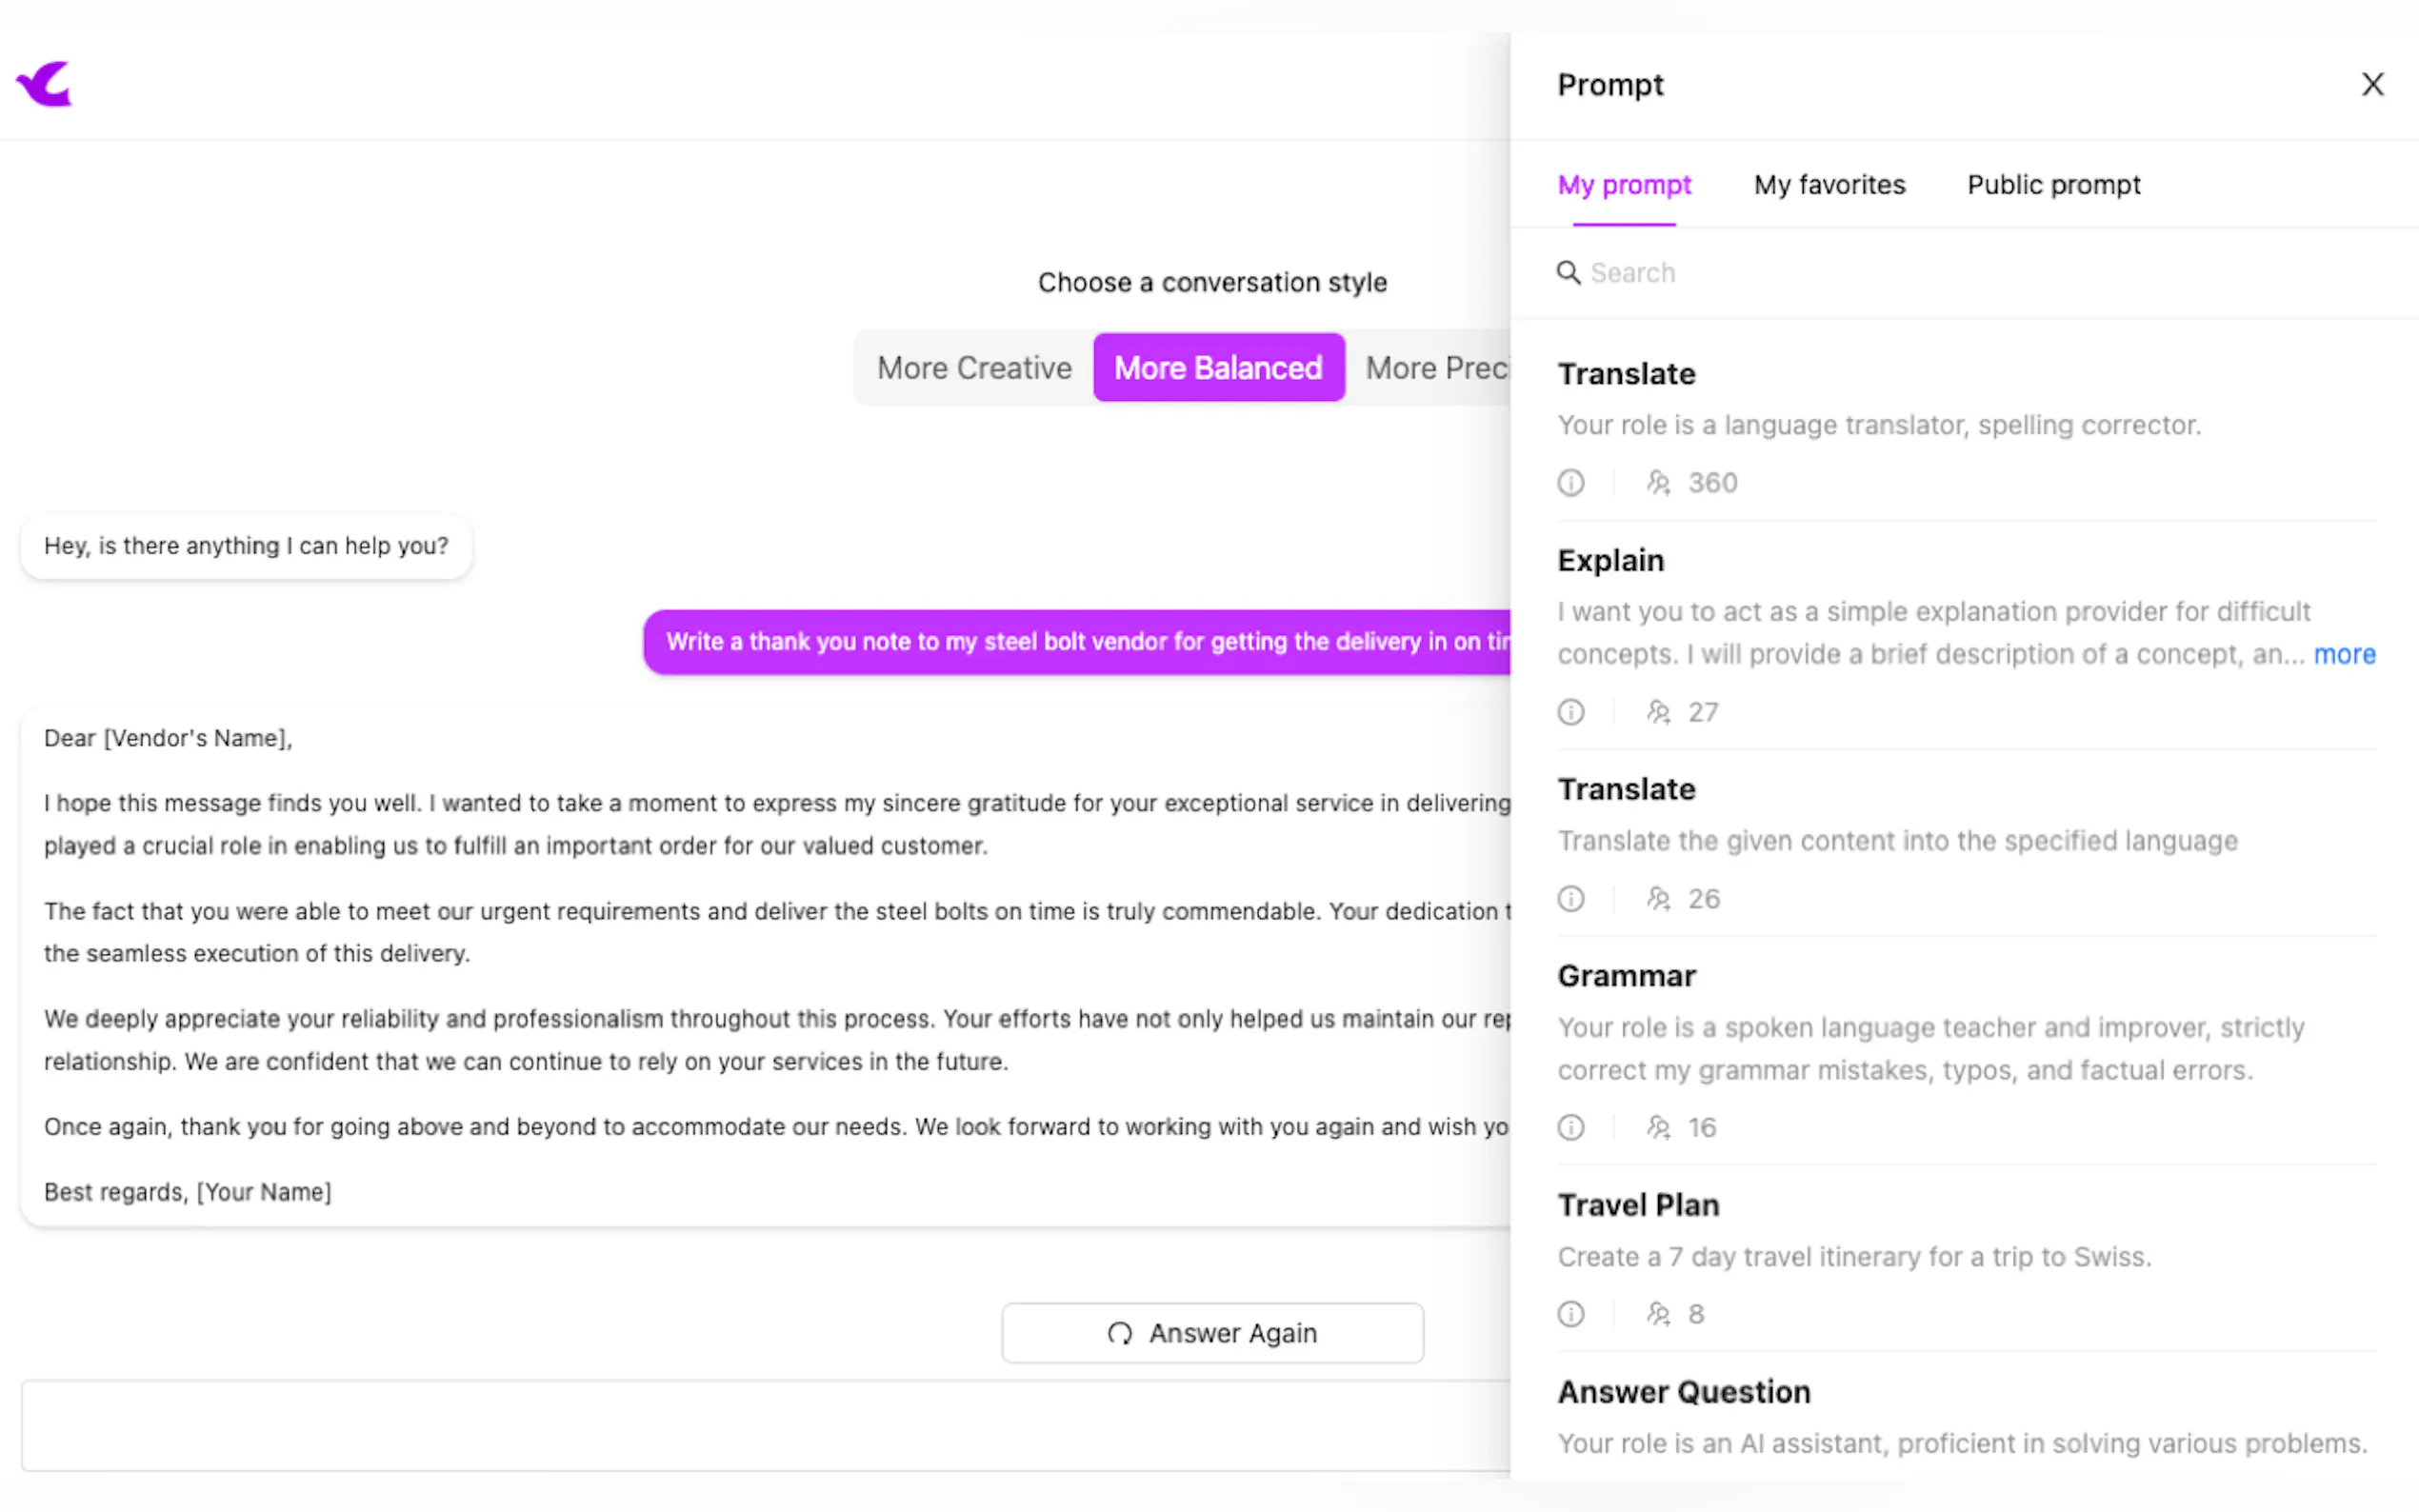Expand Explain description with more link
The height and width of the screenshot is (1512, 2419).
point(2343,654)
